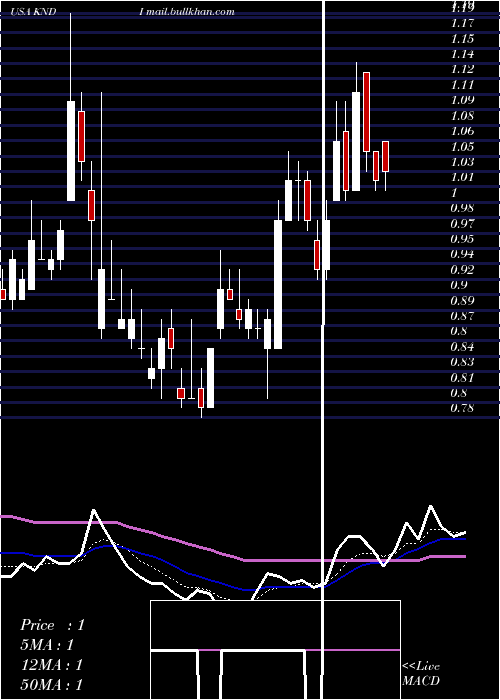Choose the 0.87 axis label

point(462,316)
